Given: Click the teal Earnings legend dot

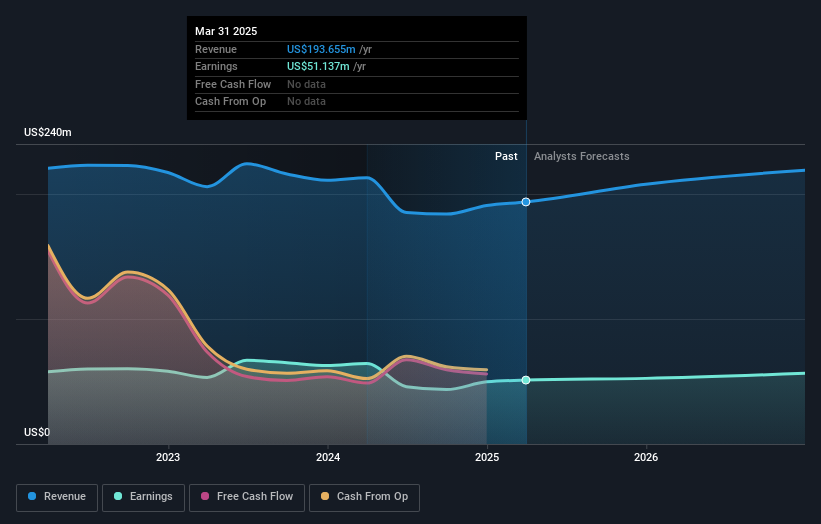Looking at the screenshot, I should click(118, 496).
